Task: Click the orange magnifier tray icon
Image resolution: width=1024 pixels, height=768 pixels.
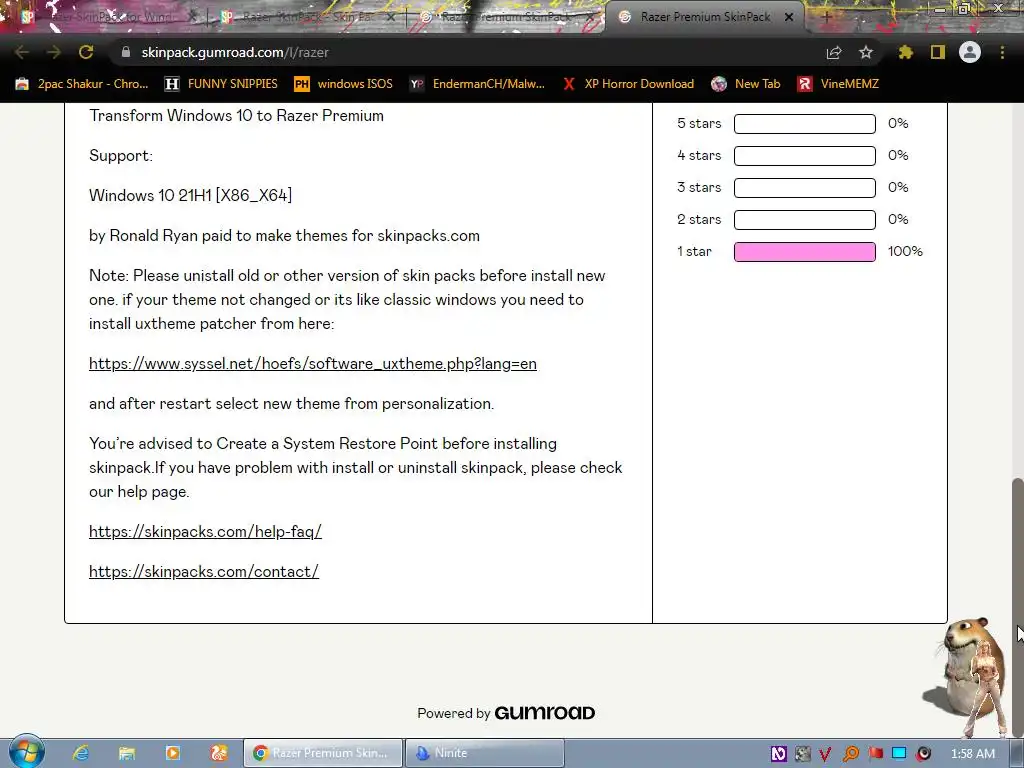Action: (x=851, y=754)
